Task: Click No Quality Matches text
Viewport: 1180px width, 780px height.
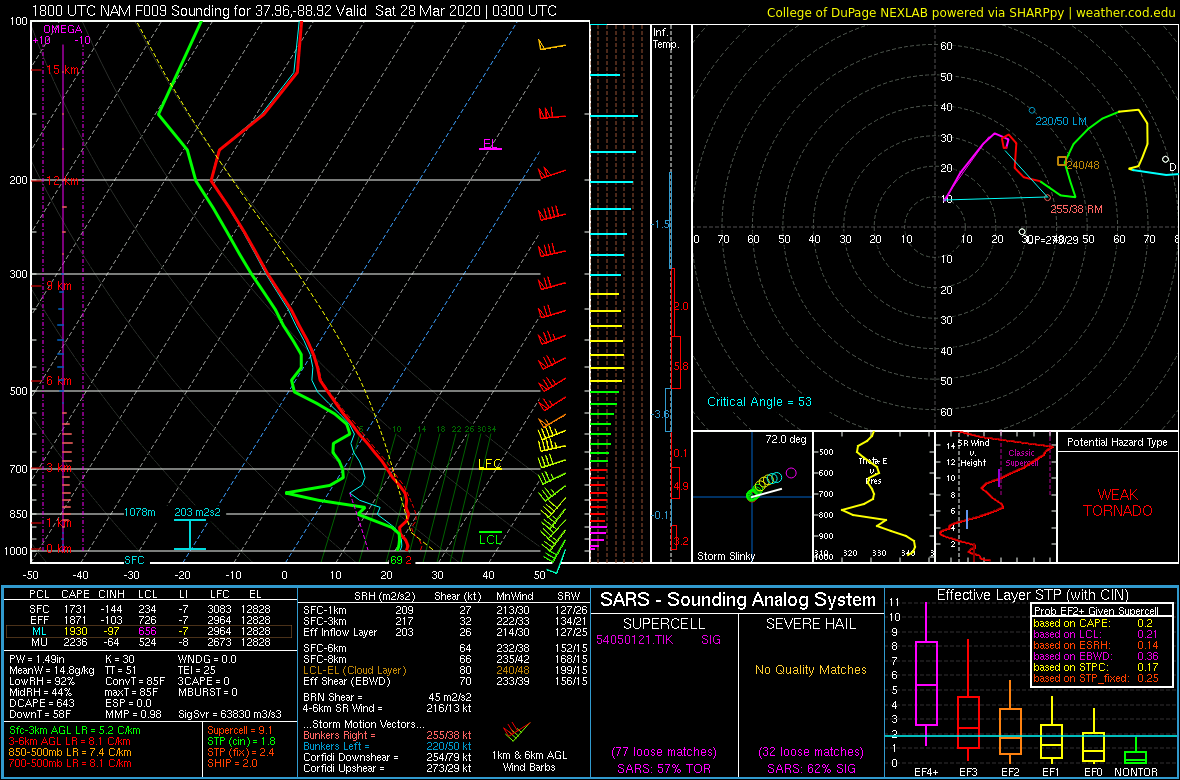Action: pos(811,669)
